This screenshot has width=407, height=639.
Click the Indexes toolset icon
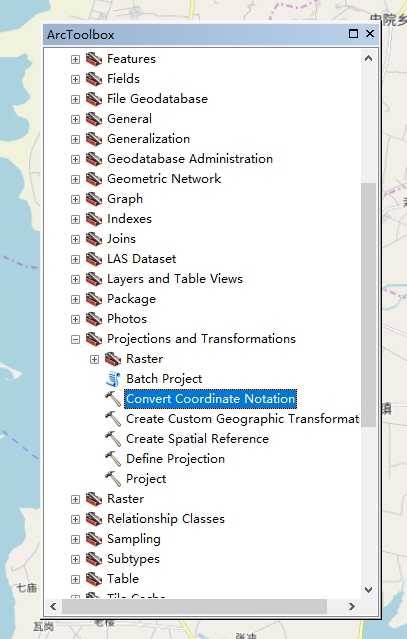(x=94, y=219)
